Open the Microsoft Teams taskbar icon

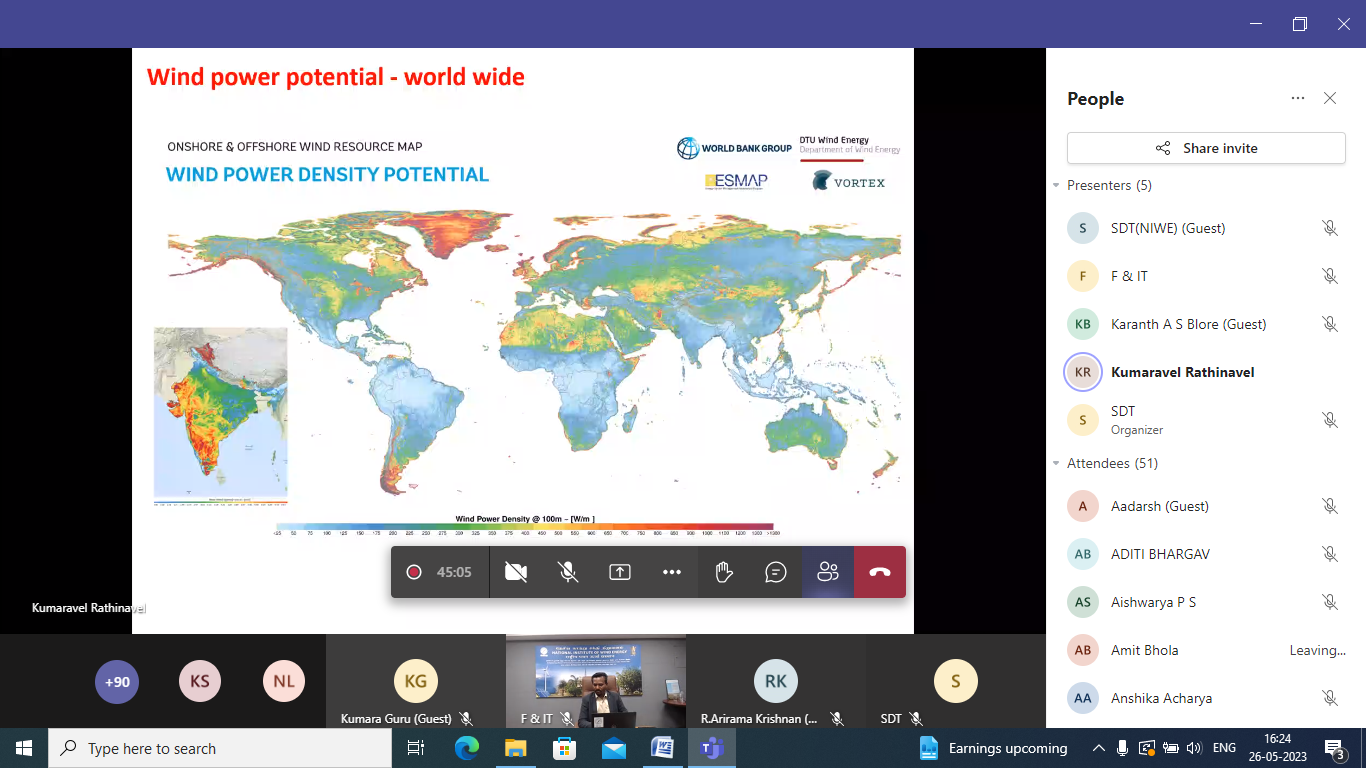712,748
